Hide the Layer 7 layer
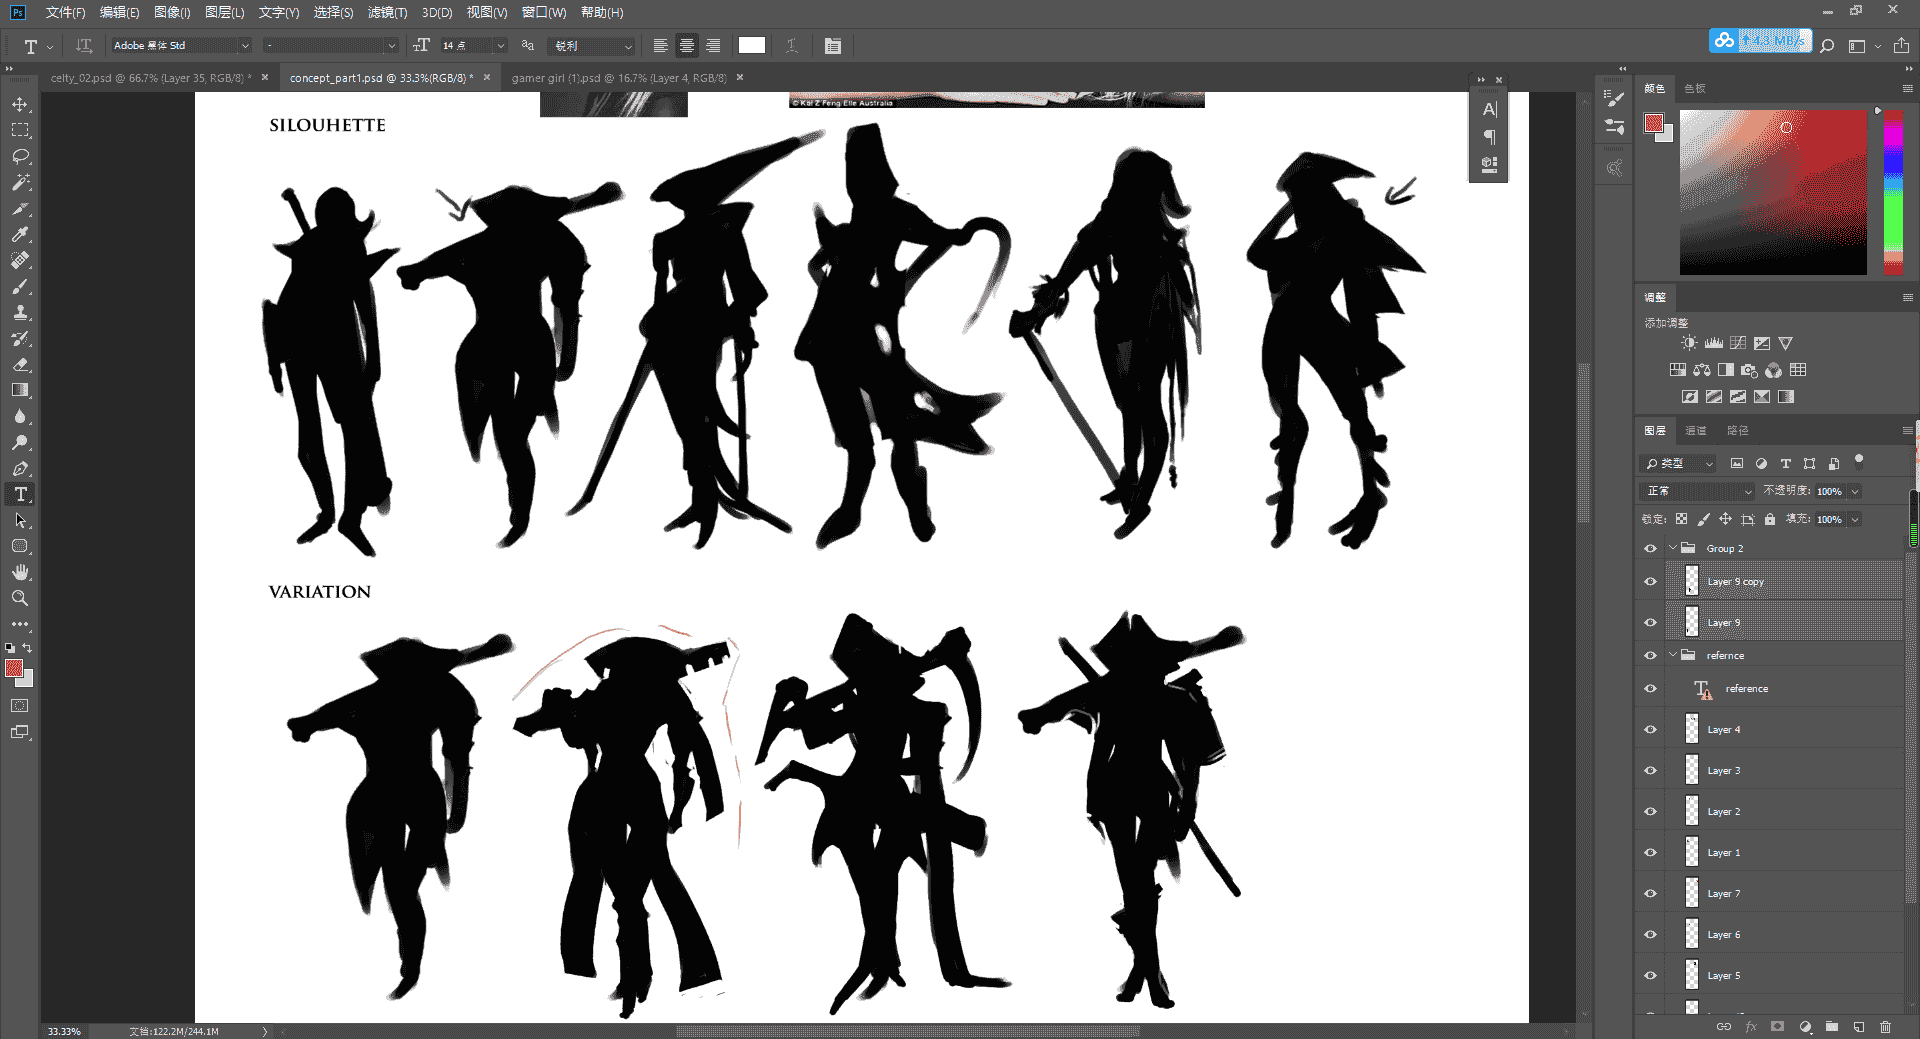Image resolution: width=1920 pixels, height=1039 pixels. click(1650, 894)
